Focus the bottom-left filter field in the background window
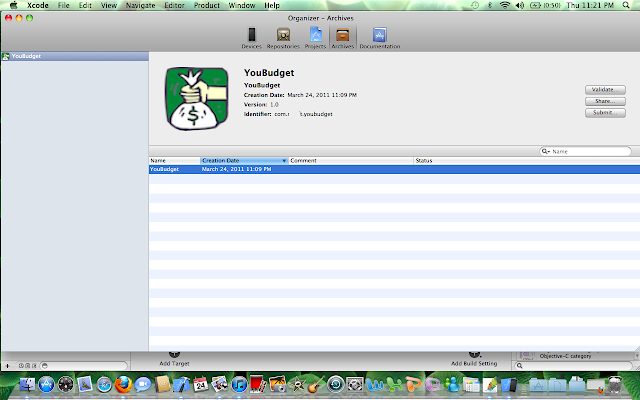Screen dimensions: 640x400 point(84,366)
